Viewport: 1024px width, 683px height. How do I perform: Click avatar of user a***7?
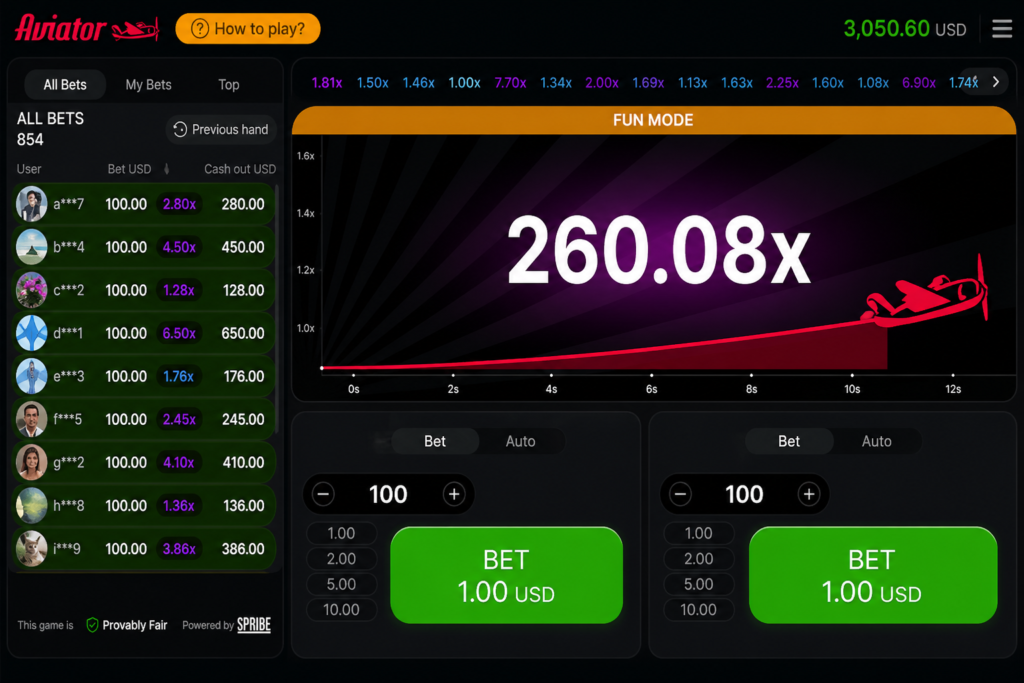click(x=31, y=204)
